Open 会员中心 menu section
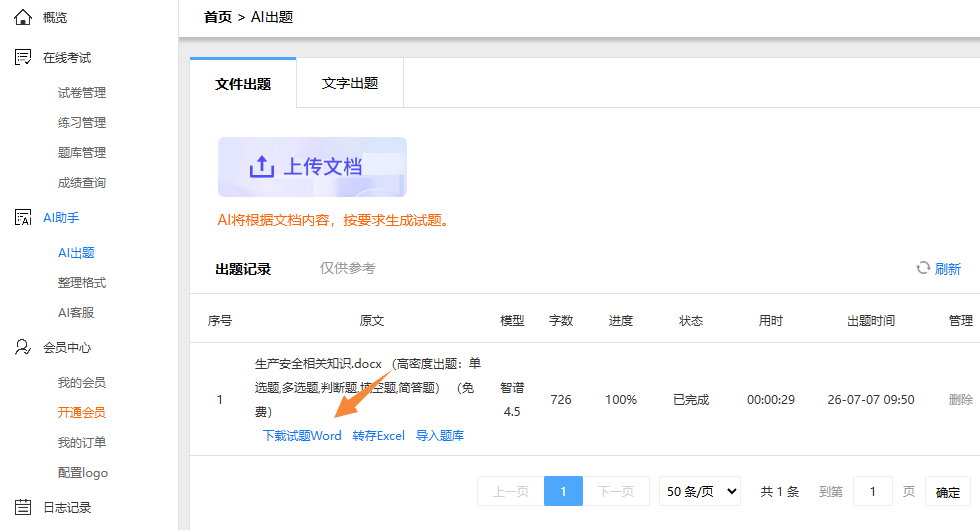 click(67, 348)
